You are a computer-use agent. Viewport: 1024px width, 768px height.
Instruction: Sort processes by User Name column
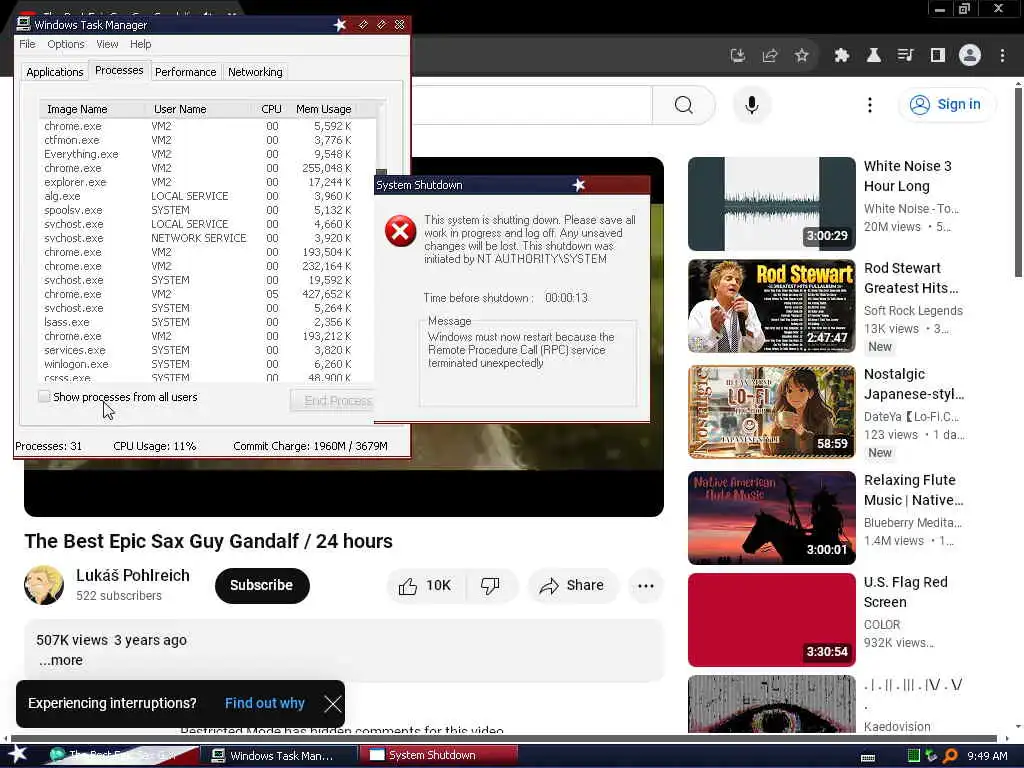[x=200, y=109]
